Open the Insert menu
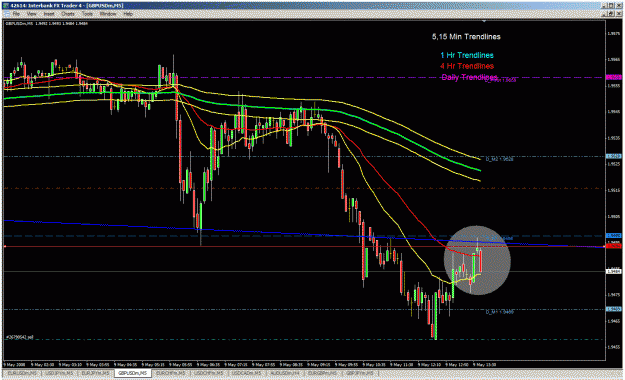Viewport: 625px width, 380px height. point(49,14)
